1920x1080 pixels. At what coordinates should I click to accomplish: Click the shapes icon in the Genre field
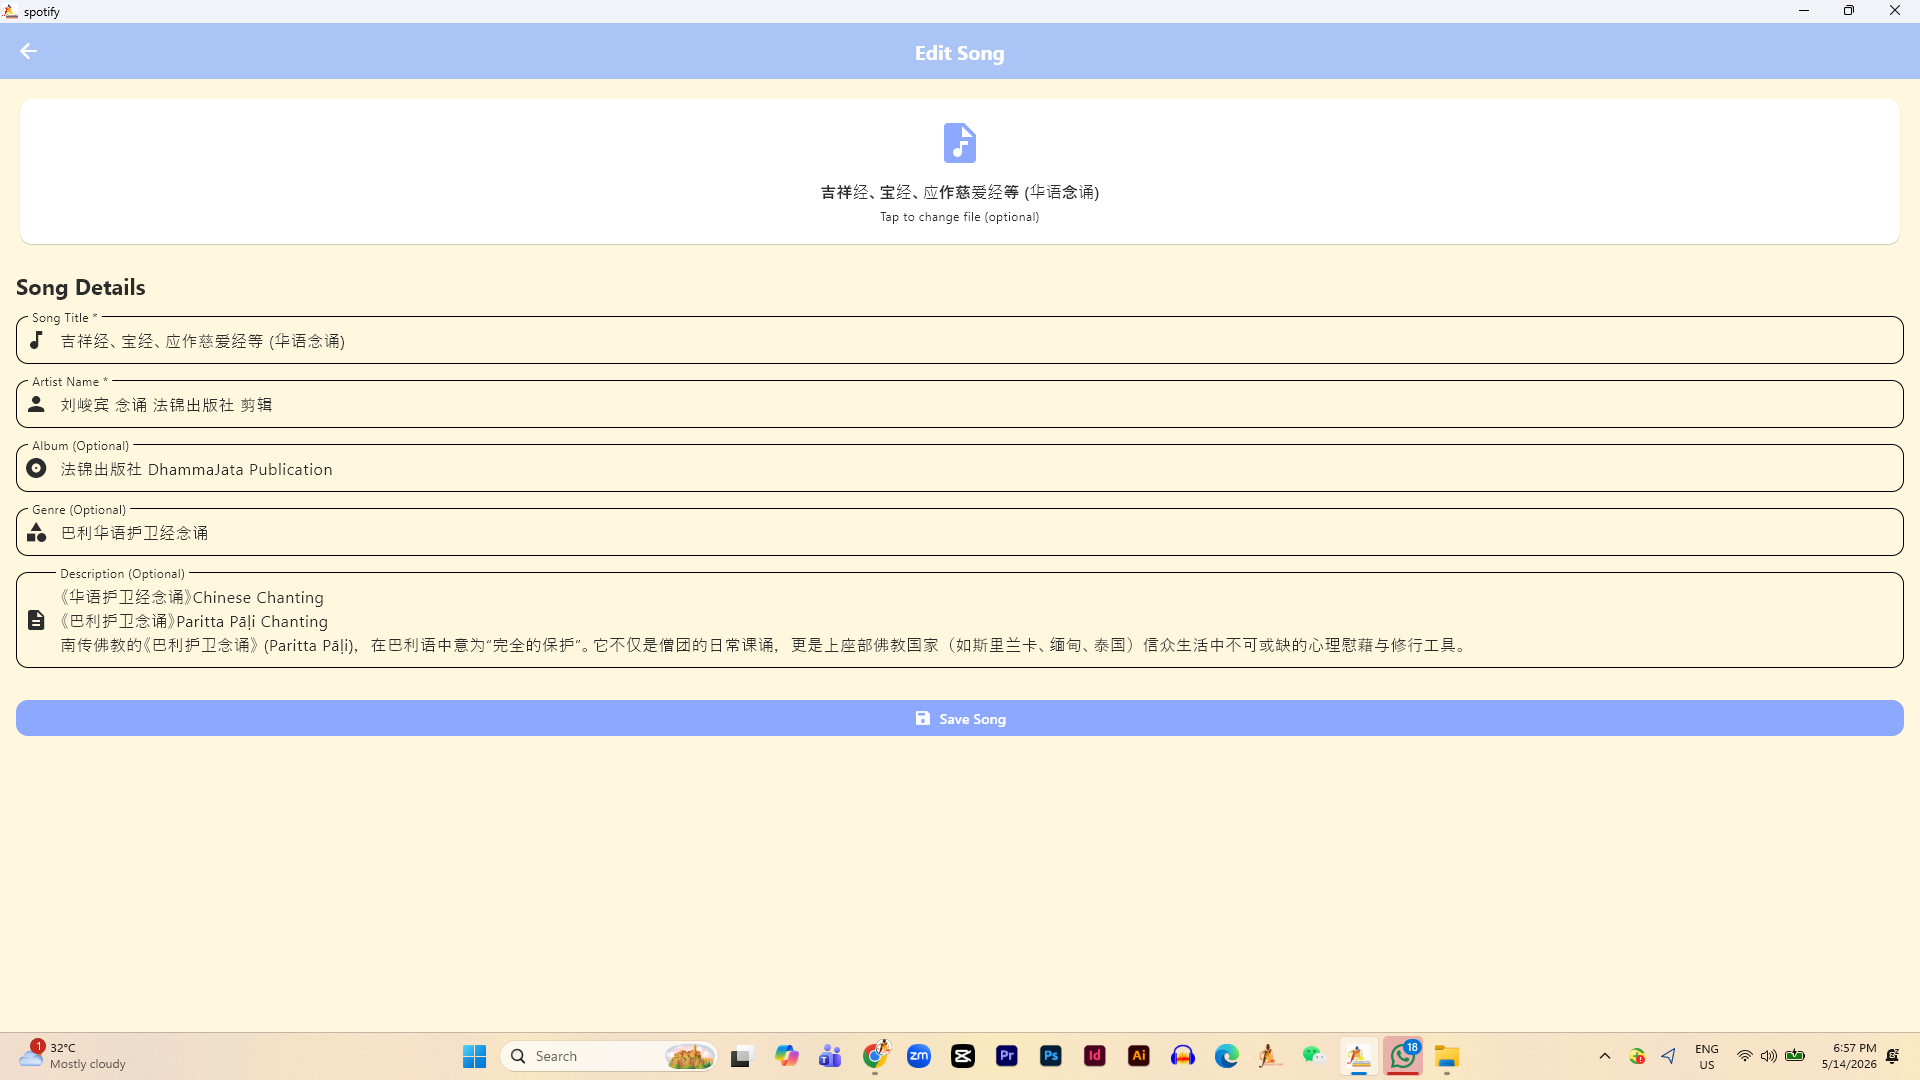click(37, 532)
